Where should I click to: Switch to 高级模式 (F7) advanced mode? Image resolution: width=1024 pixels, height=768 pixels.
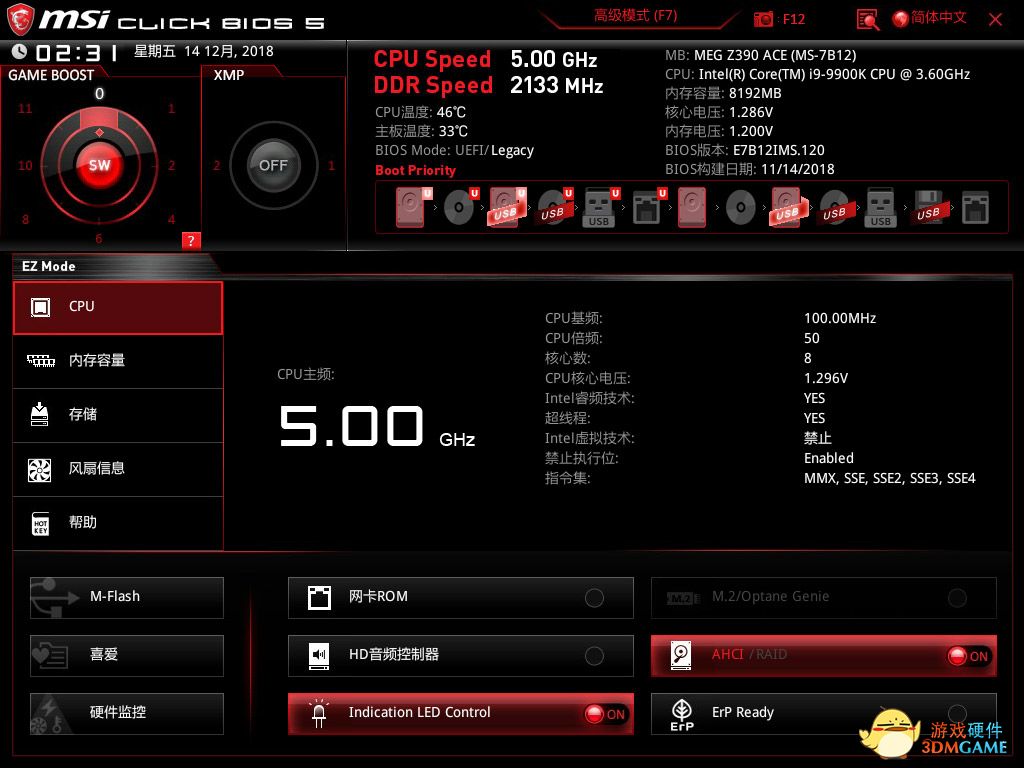pyautogui.click(x=635, y=16)
